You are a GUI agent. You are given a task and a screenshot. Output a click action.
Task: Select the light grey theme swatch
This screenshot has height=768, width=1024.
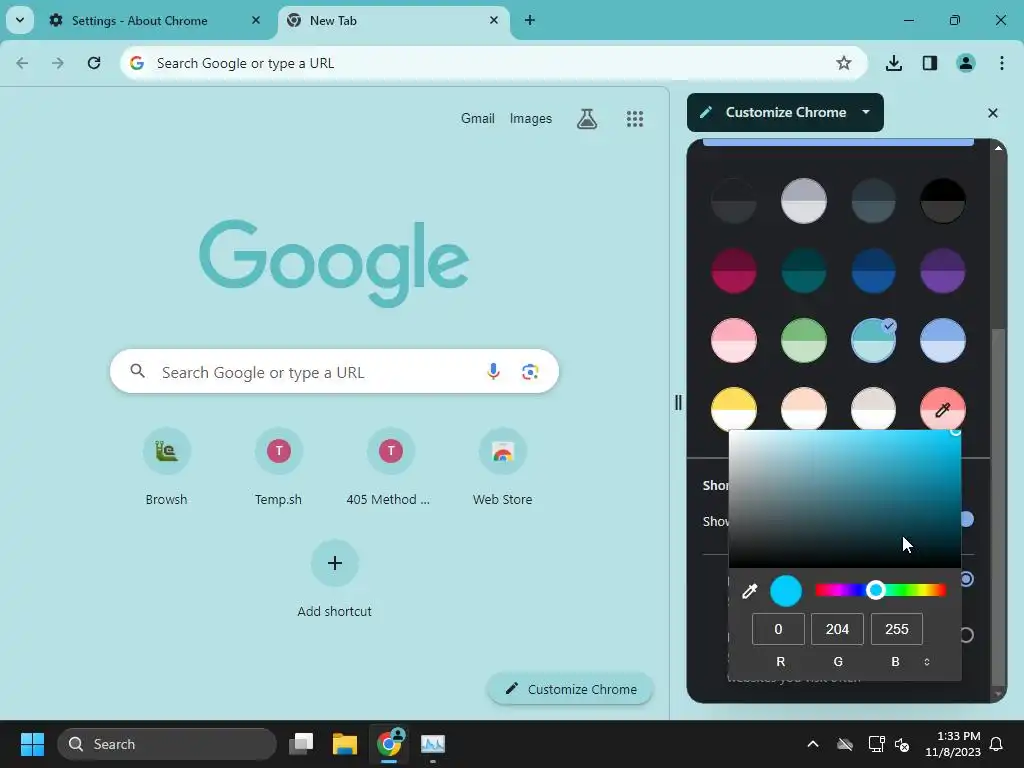click(x=804, y=201)
